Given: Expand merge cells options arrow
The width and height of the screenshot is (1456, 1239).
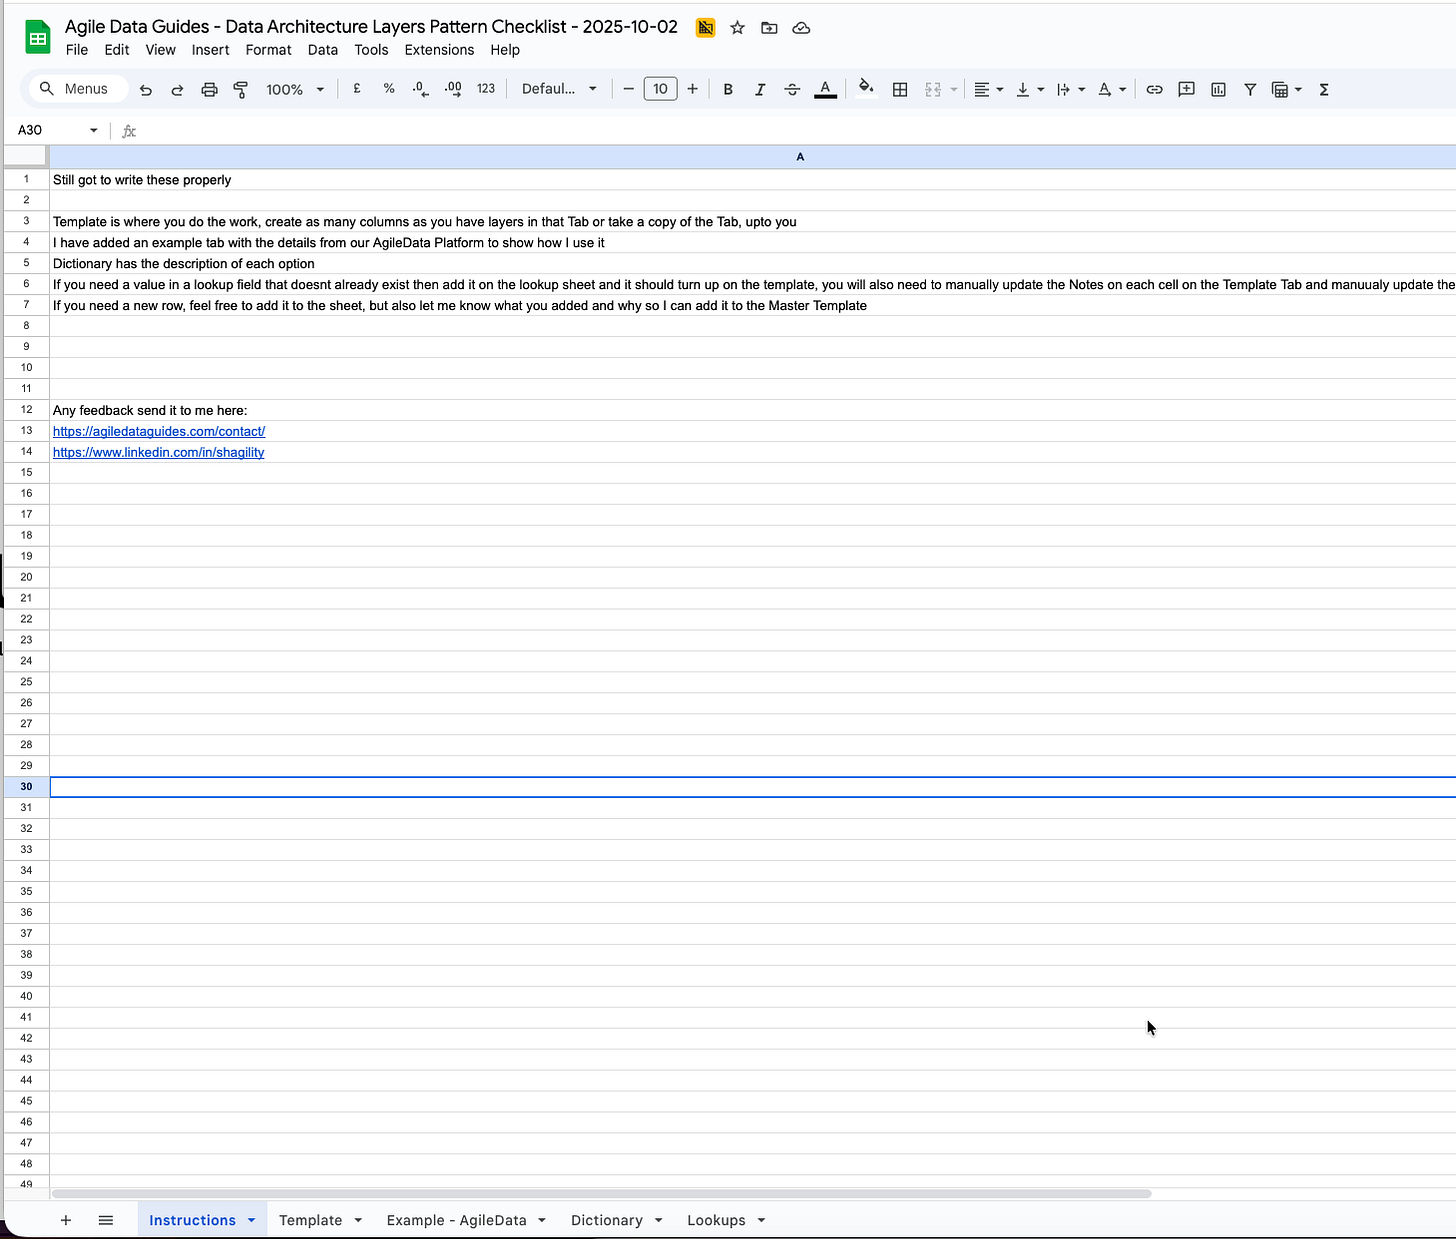Looking at the screenshot, I should click(954, 90).
